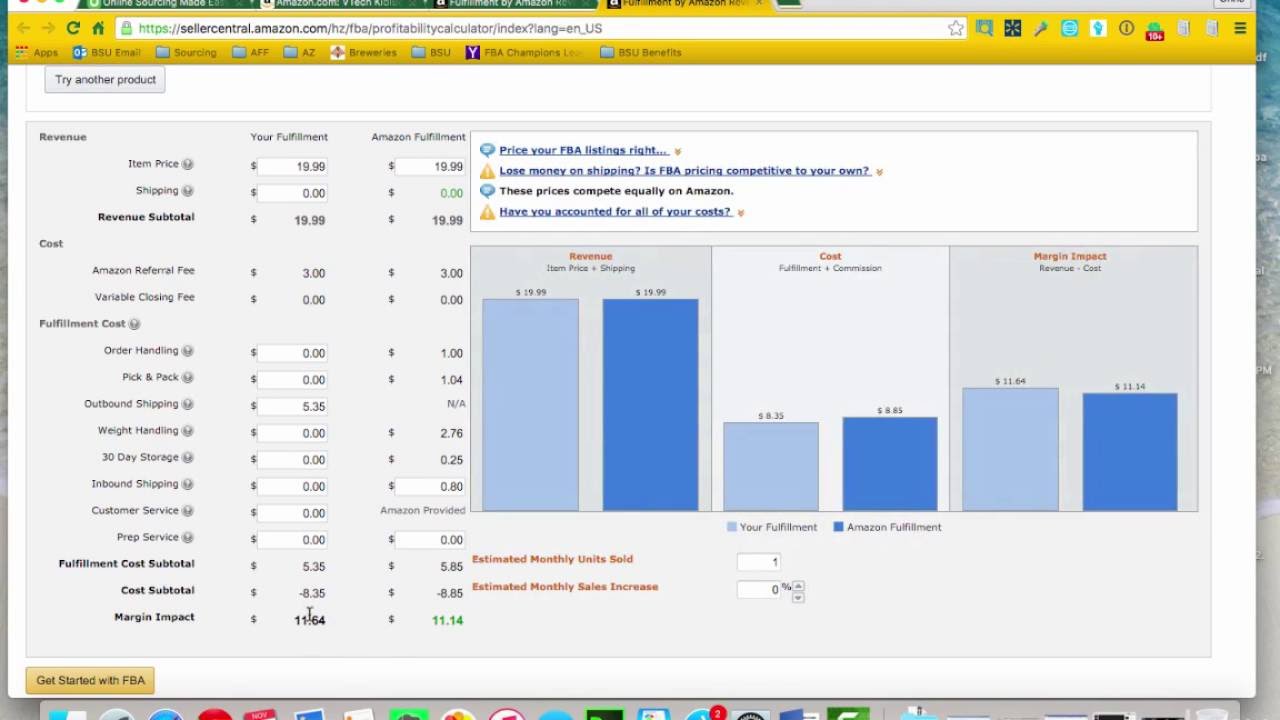Open the Chrome hamburger menu
The height and width of the screenshot is (720, 1280).
tap(1240, 28)
